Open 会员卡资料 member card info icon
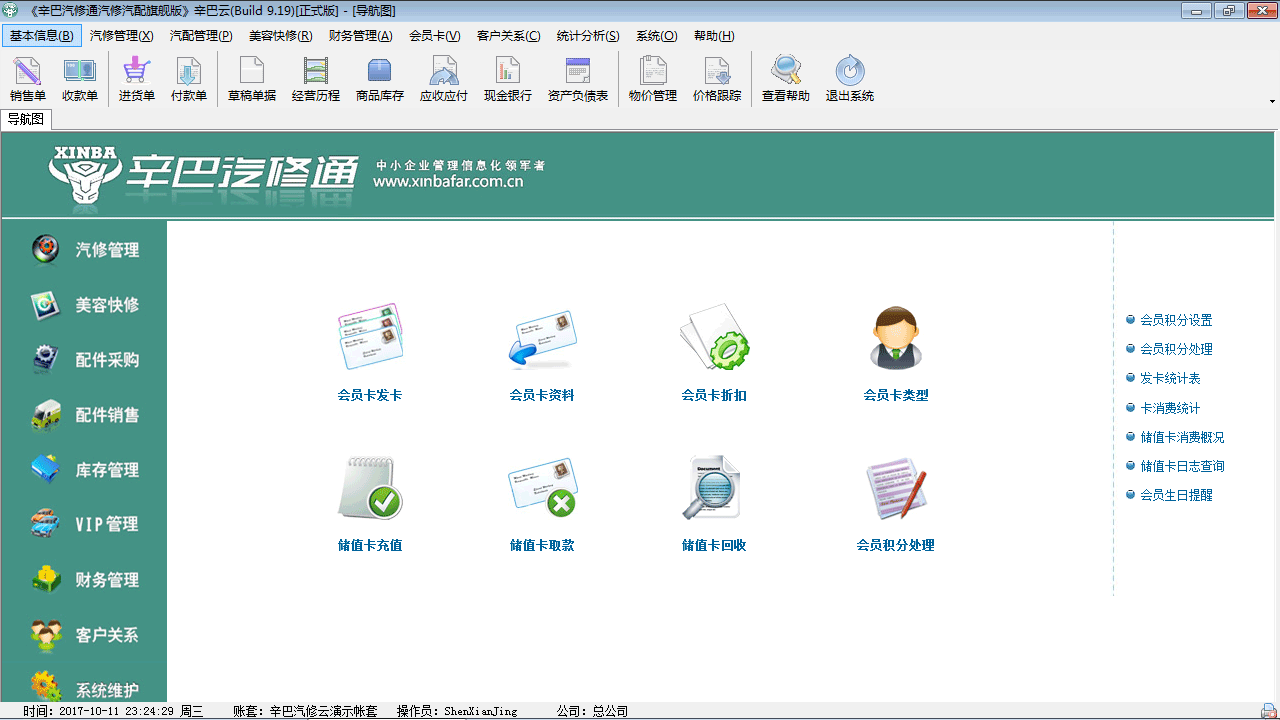The height and width of the screenshot is (720, 1280). pyautogui.click(x=542, y=338)
